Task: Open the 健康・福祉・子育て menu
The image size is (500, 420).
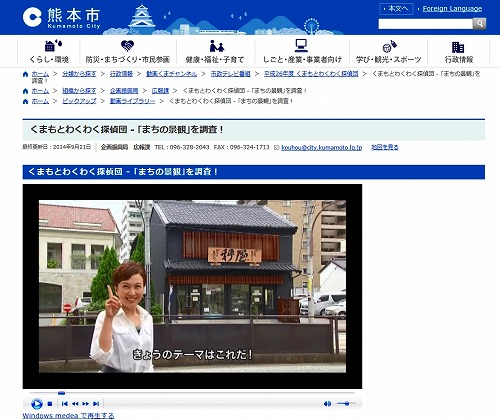Action: point(215,51)
